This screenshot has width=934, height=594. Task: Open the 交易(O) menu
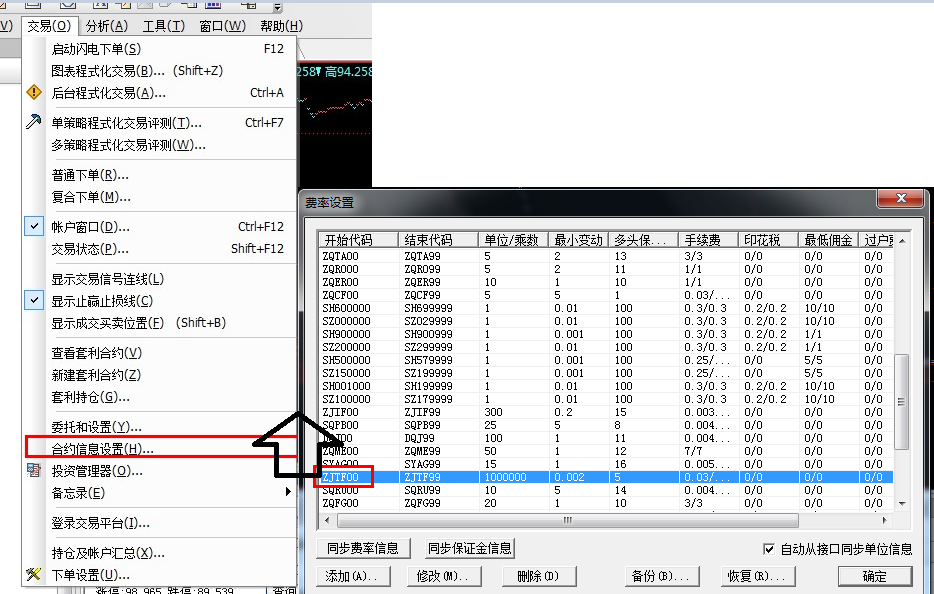tap(49, 26)
